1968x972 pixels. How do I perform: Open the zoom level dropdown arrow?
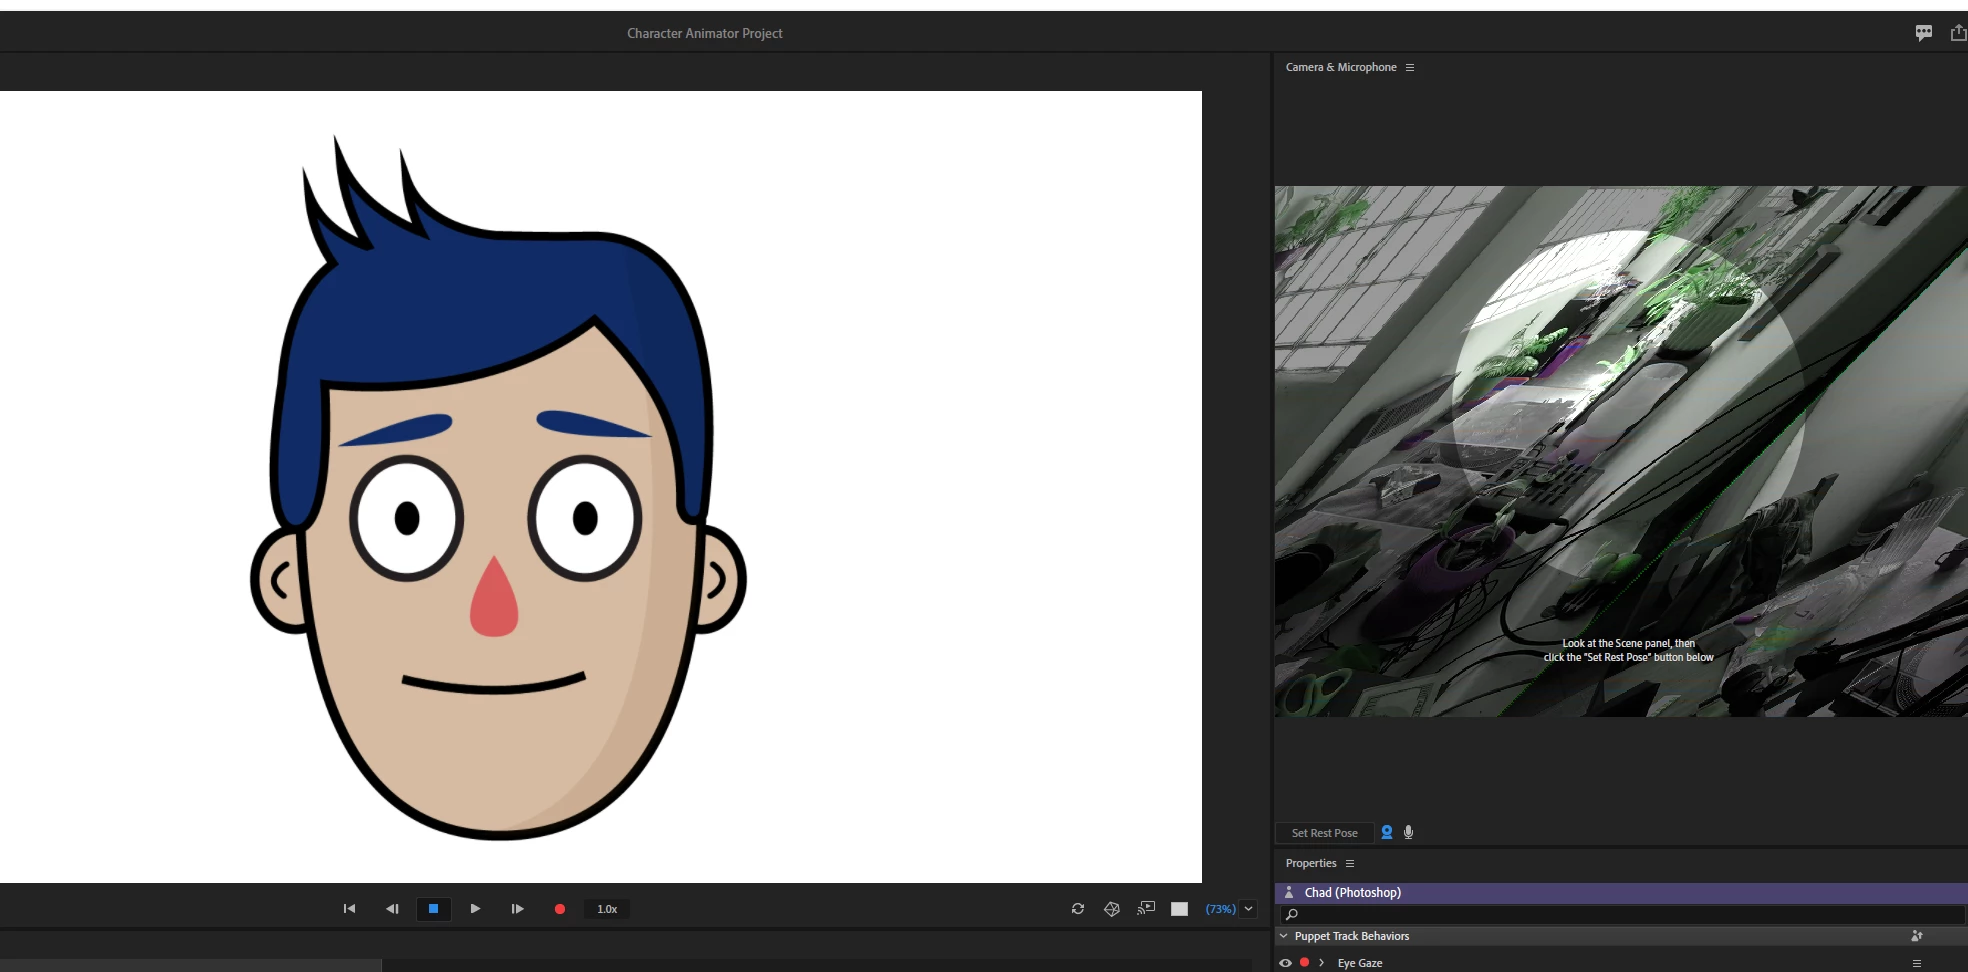1249,909
